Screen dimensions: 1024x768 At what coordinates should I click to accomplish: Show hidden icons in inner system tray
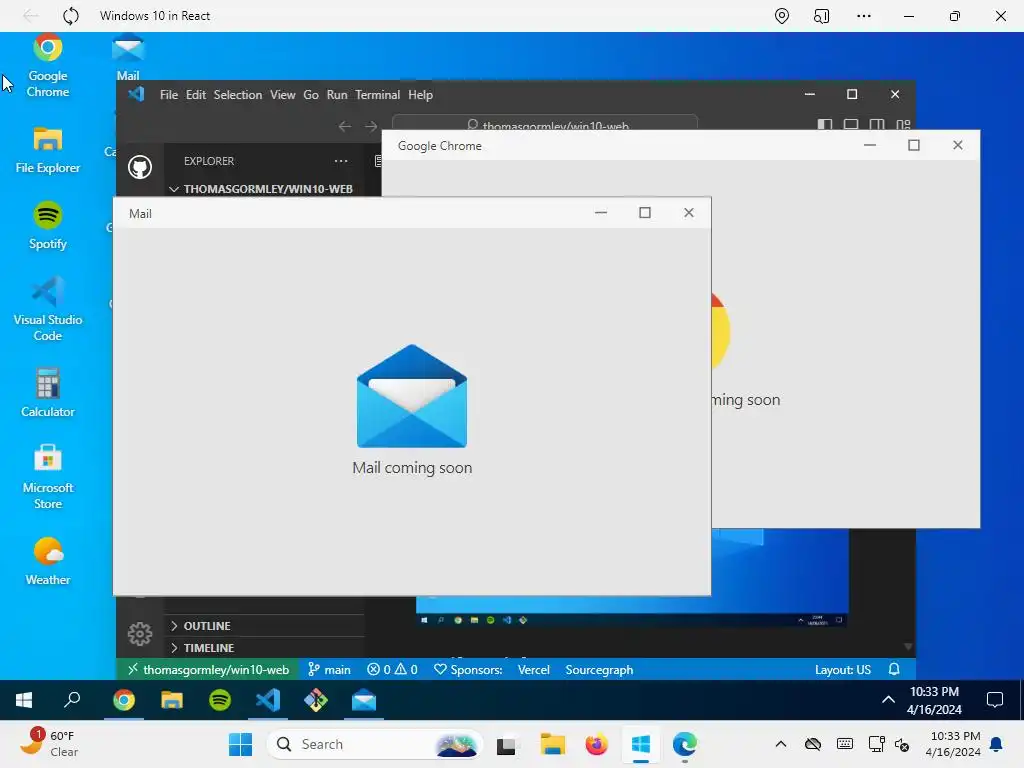point(888,700)
